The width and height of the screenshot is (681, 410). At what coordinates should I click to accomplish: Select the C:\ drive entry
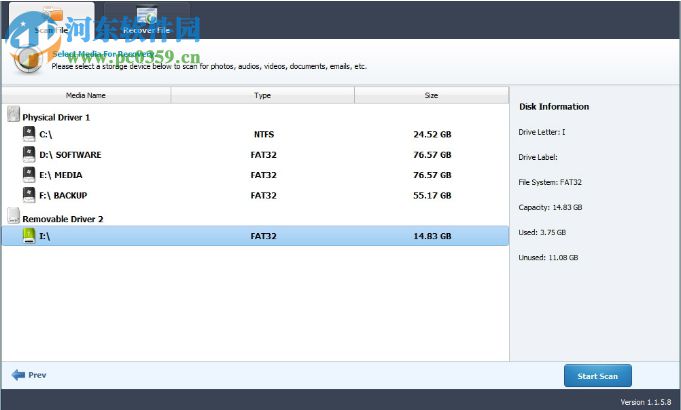[255, 134]
